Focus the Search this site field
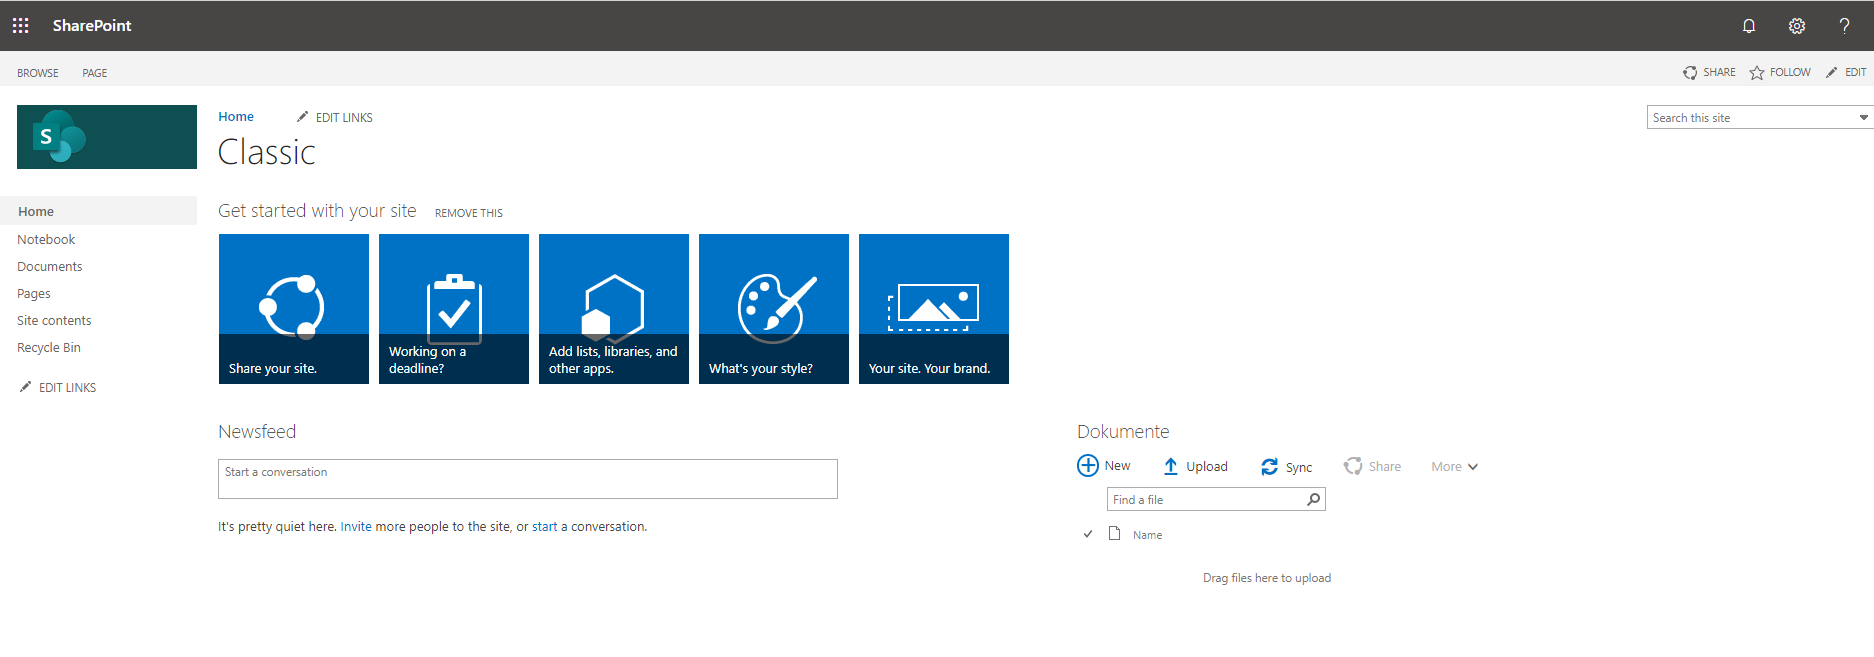The width and height of the screenshot is (1874, 657). pyautogui.click(x=1752, y=118)
